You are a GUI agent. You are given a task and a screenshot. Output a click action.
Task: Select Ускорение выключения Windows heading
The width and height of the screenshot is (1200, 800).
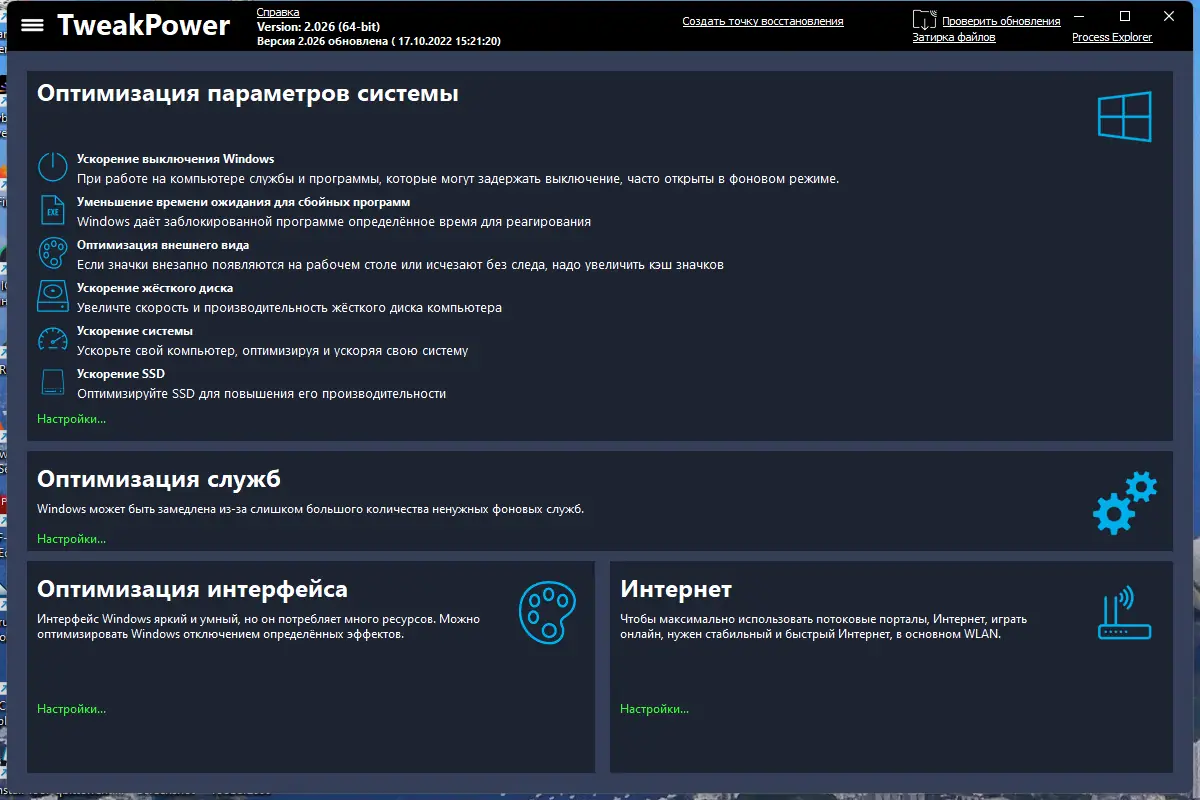click(x=175, y=159)
